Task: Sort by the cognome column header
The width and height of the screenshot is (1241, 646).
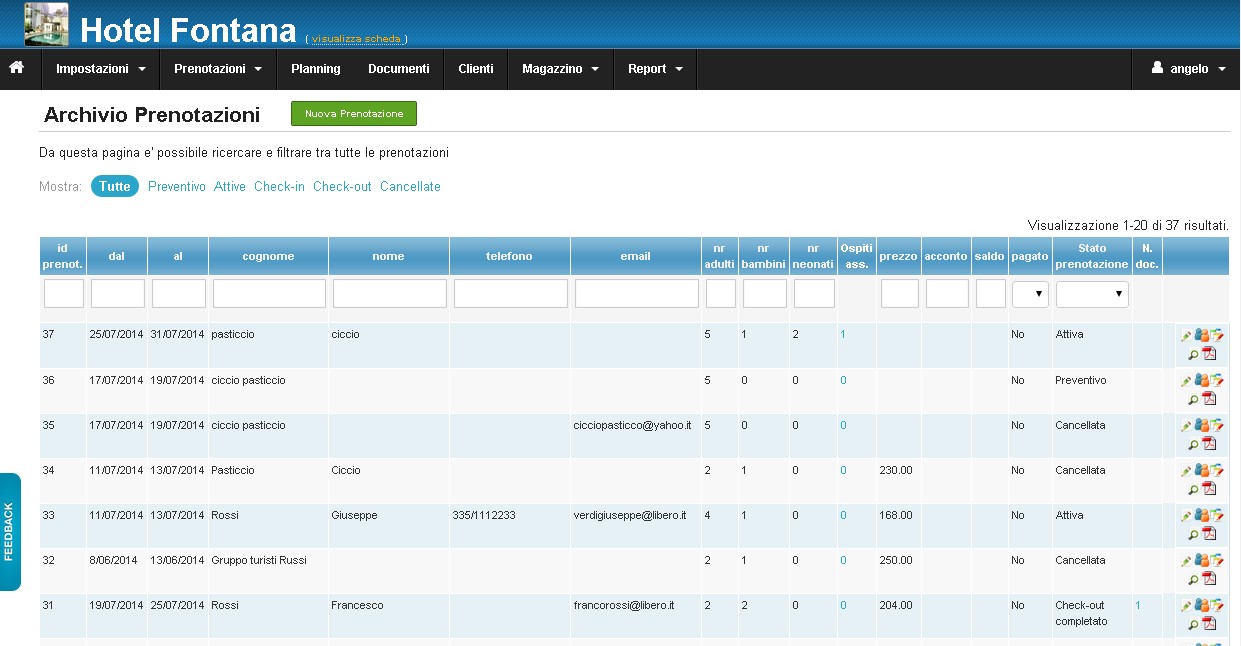Action: point(268,256)
